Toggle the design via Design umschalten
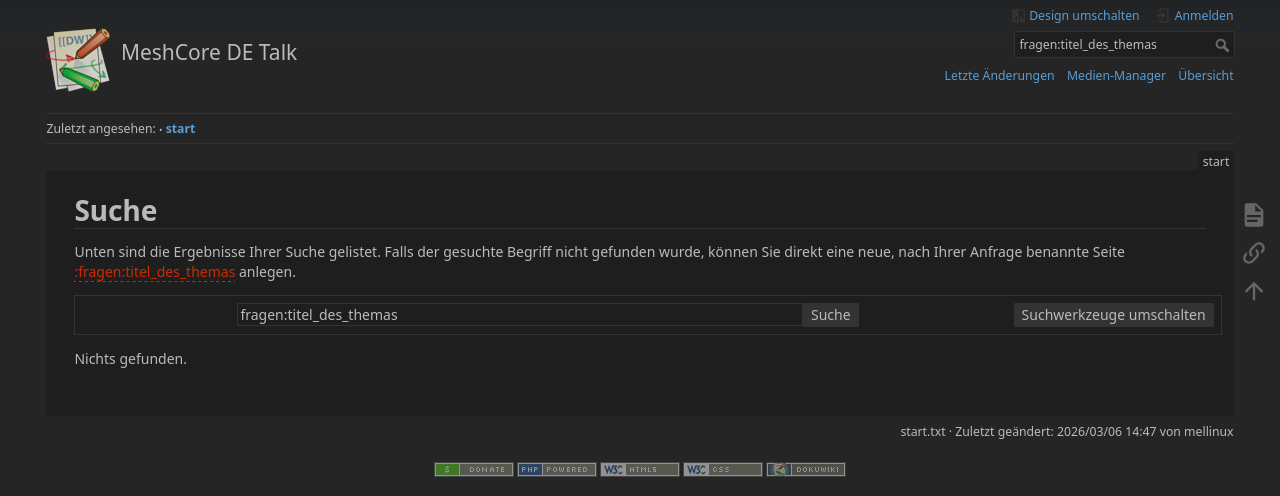The image size is (1280, 496). click(1083, 16)
